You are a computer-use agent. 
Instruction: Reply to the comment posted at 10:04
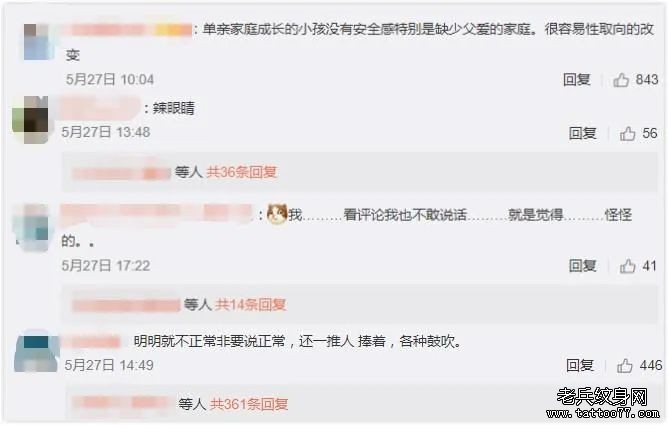576,80
